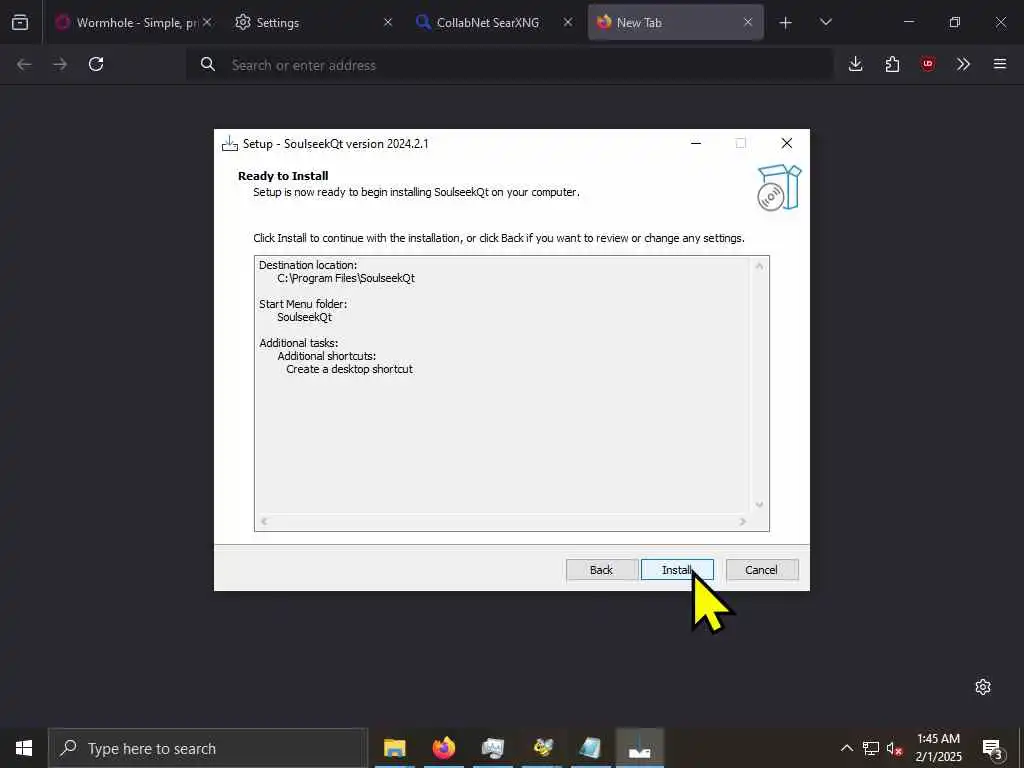Open the muted volume tray icon
The width and height of the screenshot is (1024, 768).
(895, 748)
